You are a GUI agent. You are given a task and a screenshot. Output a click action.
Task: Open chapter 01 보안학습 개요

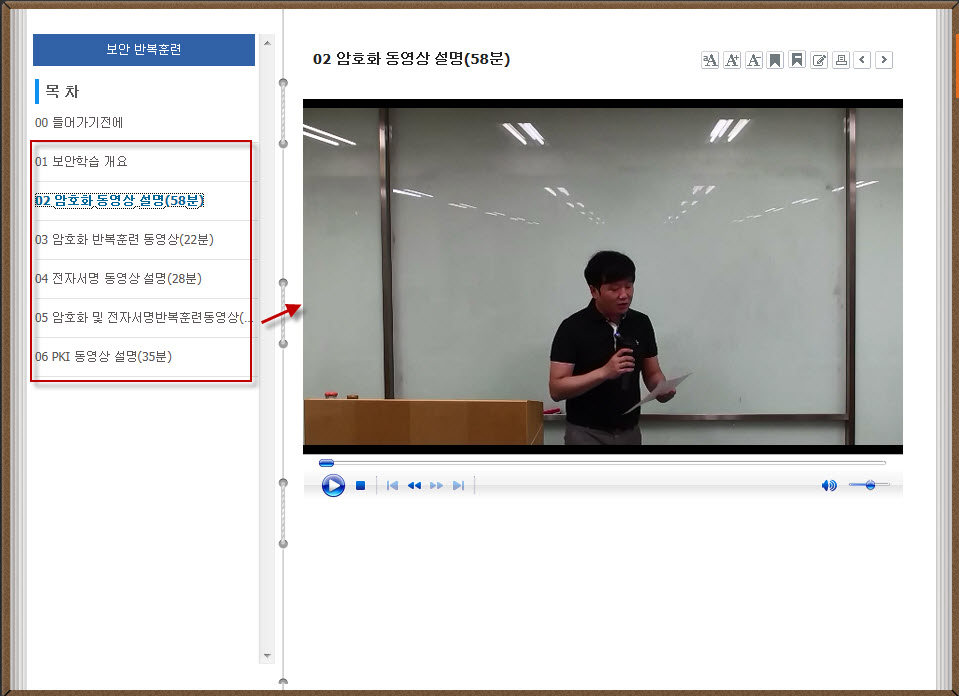[x=81, y=162]
